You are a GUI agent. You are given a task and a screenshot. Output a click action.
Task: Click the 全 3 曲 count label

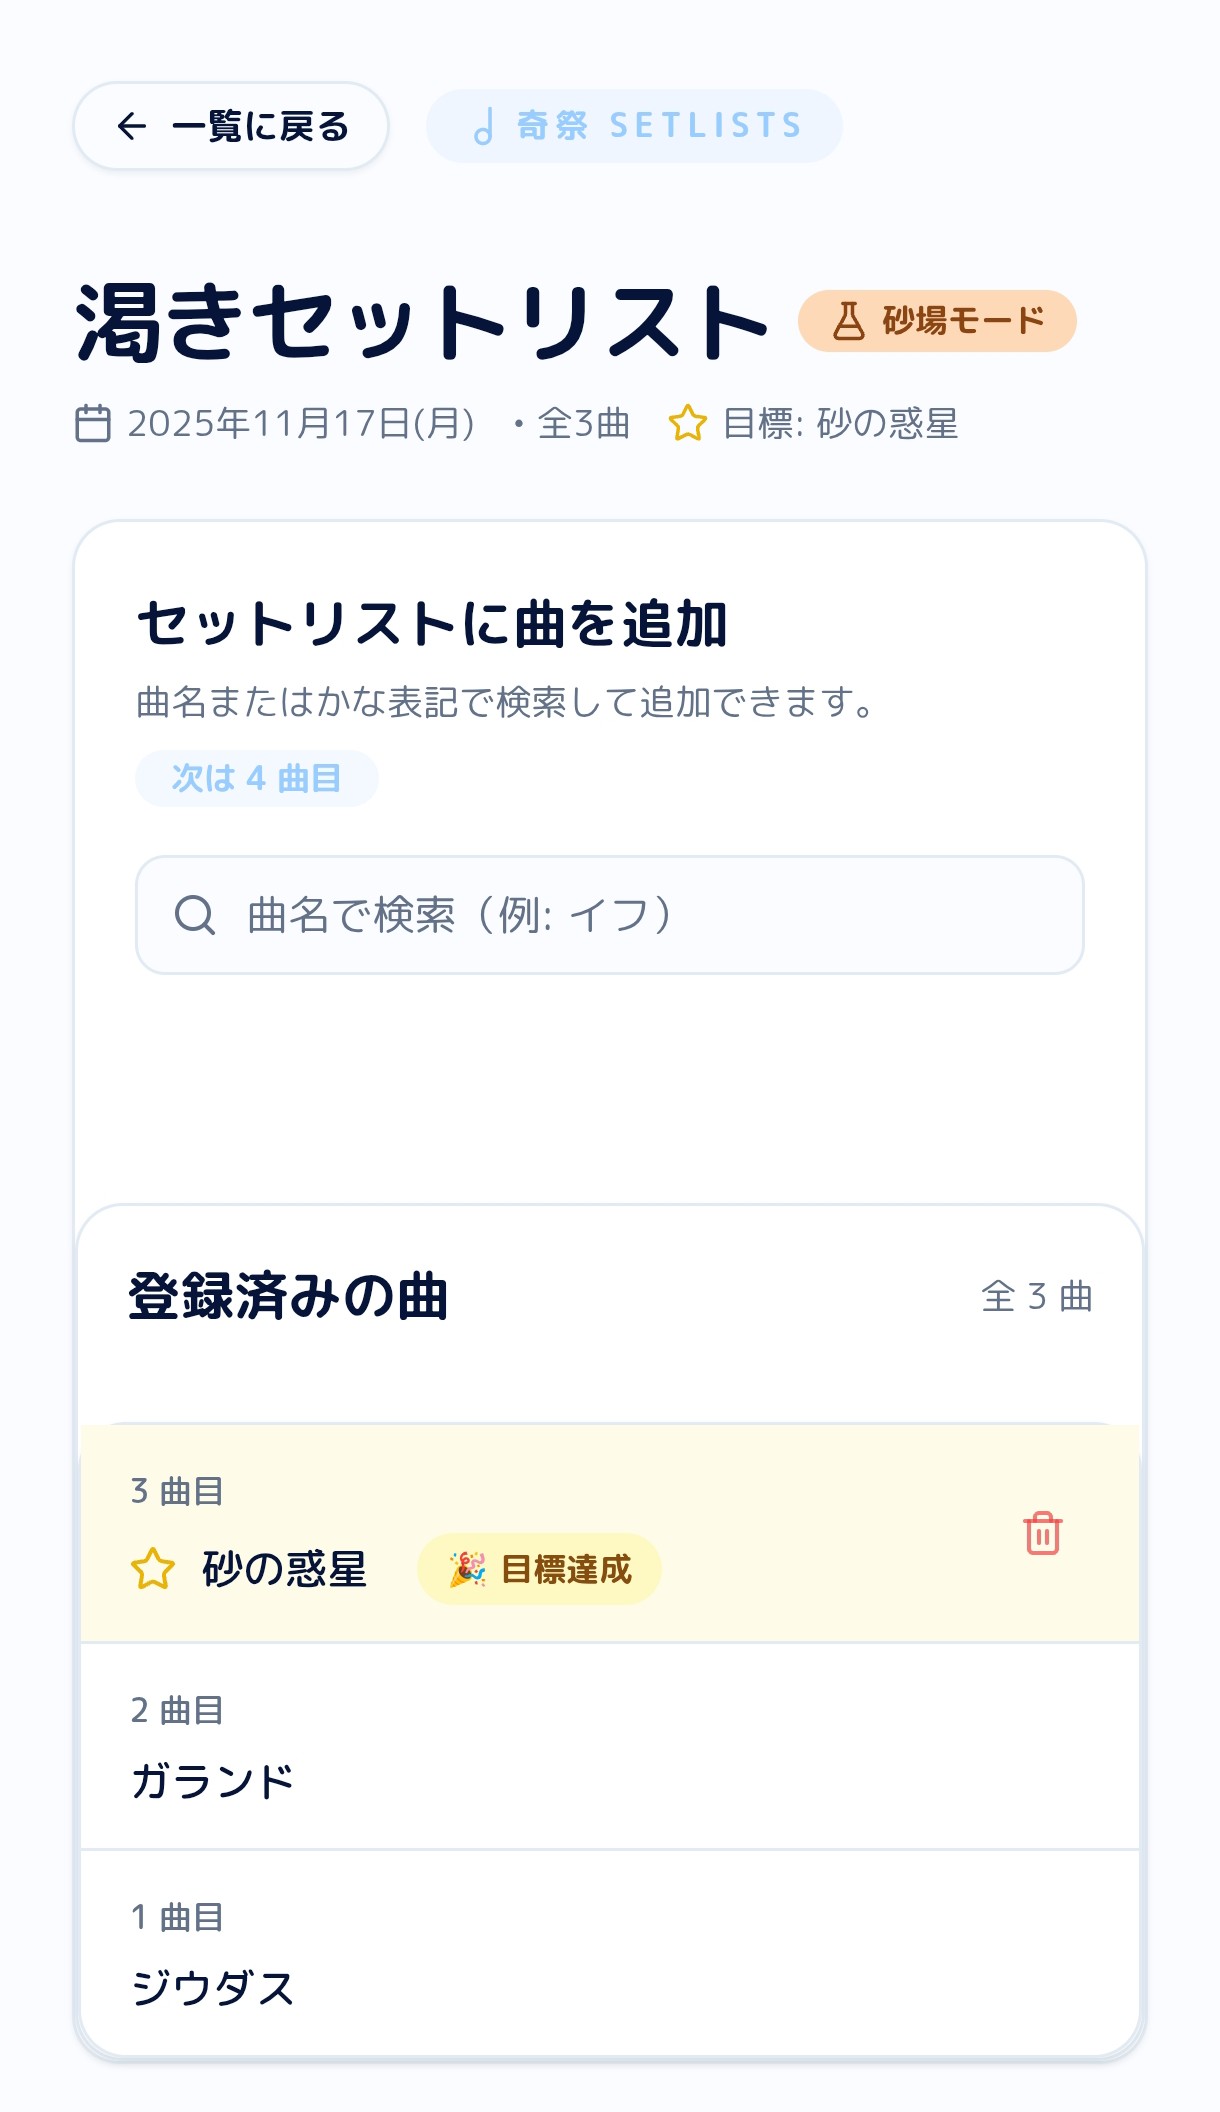1036,1296
